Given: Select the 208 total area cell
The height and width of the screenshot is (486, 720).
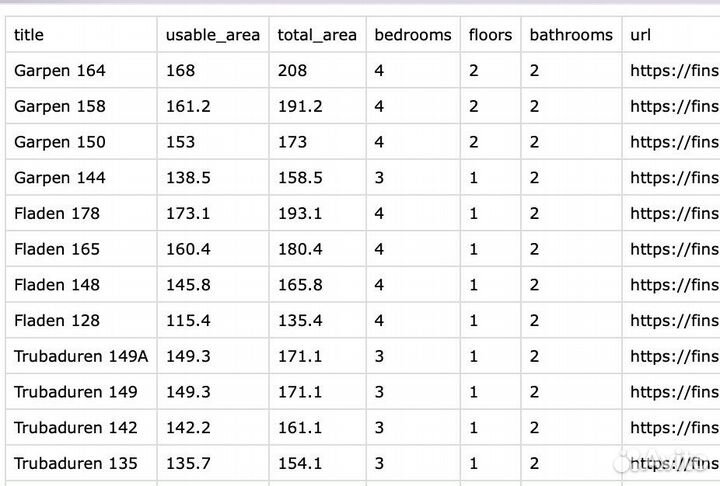Looking at the screenshot, I should click(292, 71).
